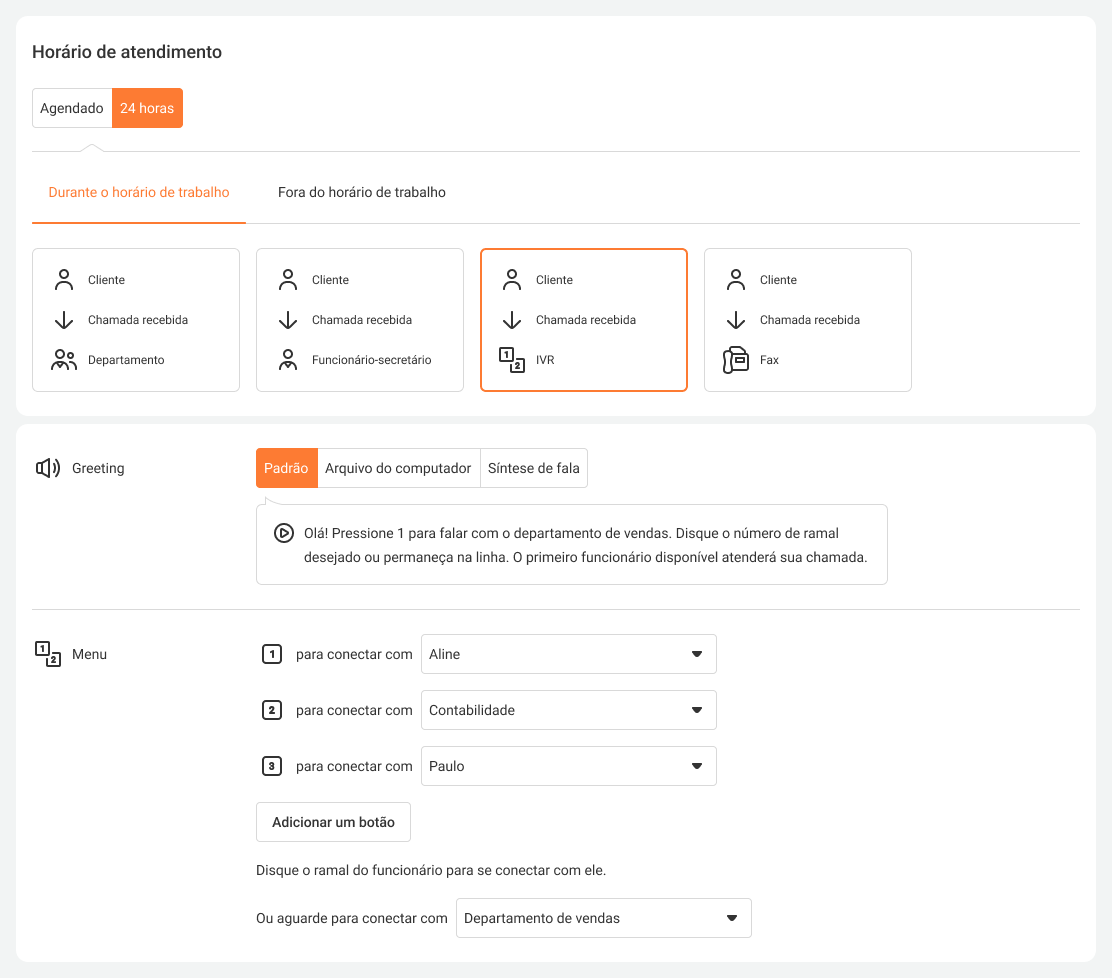Click the number 1 key icon

click(271, 654)
